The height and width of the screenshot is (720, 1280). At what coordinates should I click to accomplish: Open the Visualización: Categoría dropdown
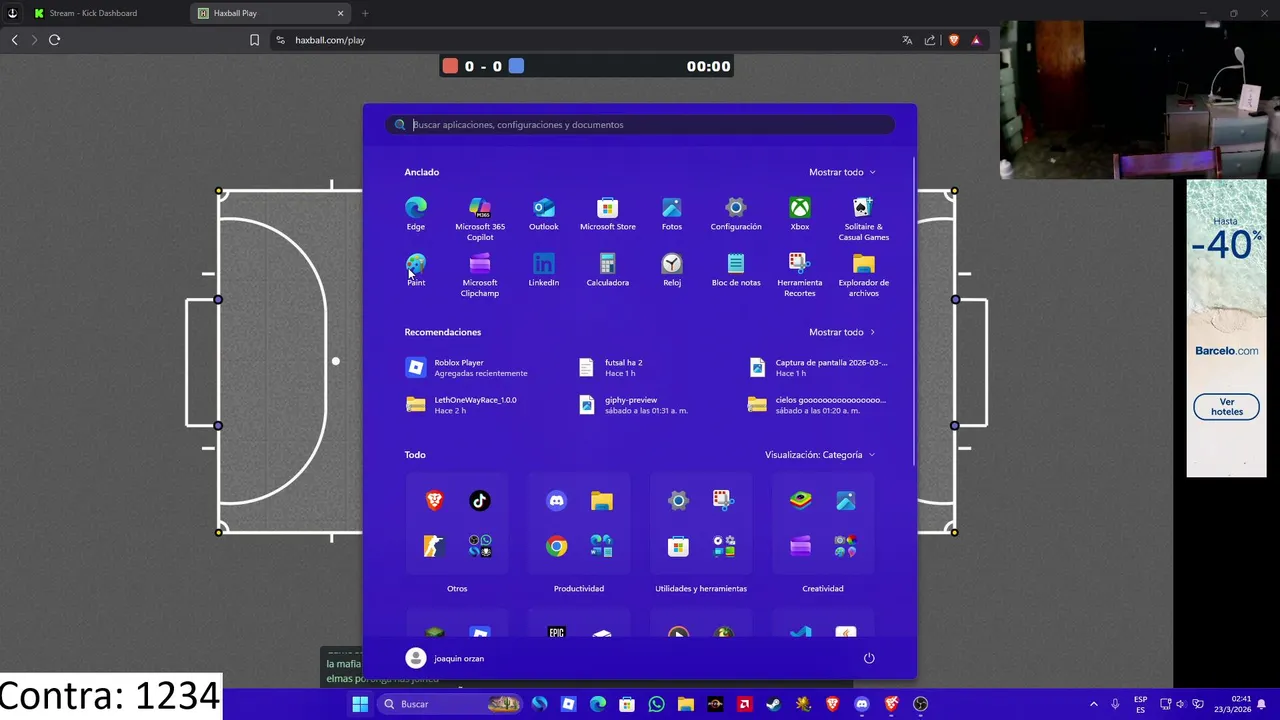pos(820,455)
